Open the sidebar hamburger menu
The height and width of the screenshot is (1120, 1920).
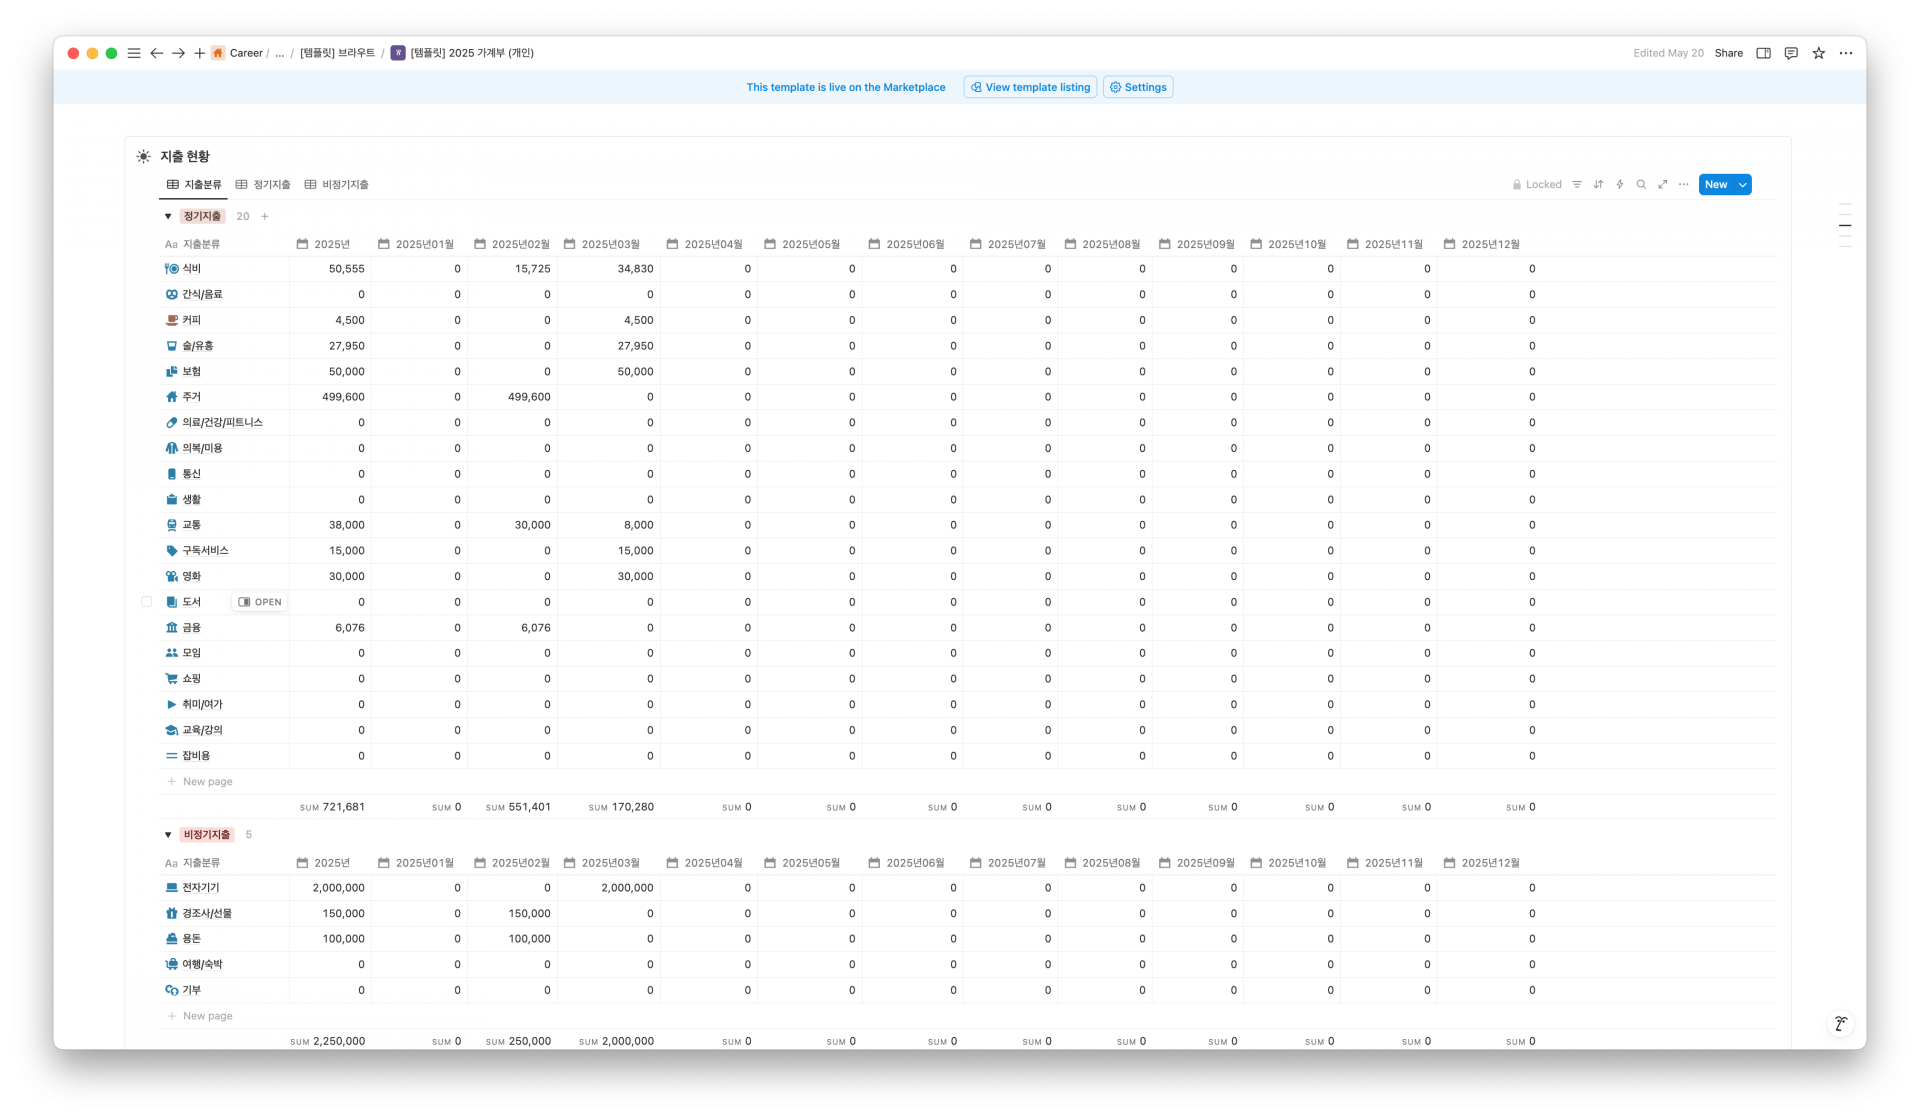pyautogui.click(x=134, y=53)
